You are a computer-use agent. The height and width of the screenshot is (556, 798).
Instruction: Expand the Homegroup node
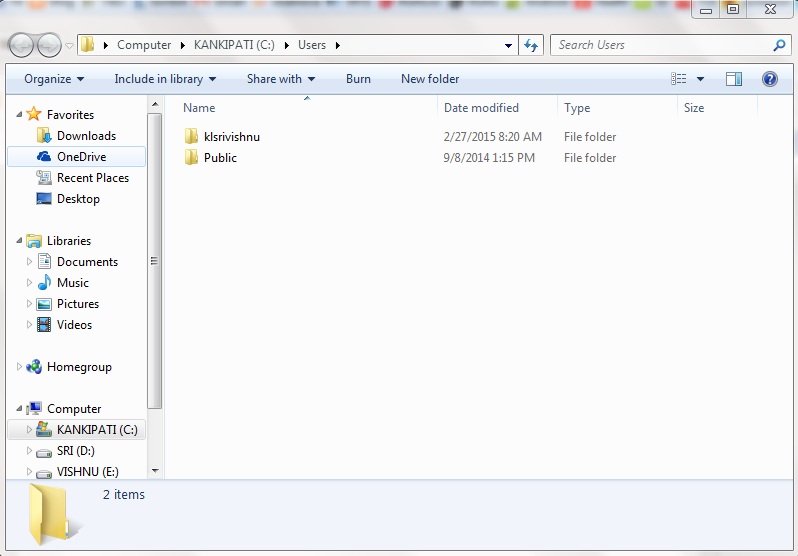click(19, 366)
